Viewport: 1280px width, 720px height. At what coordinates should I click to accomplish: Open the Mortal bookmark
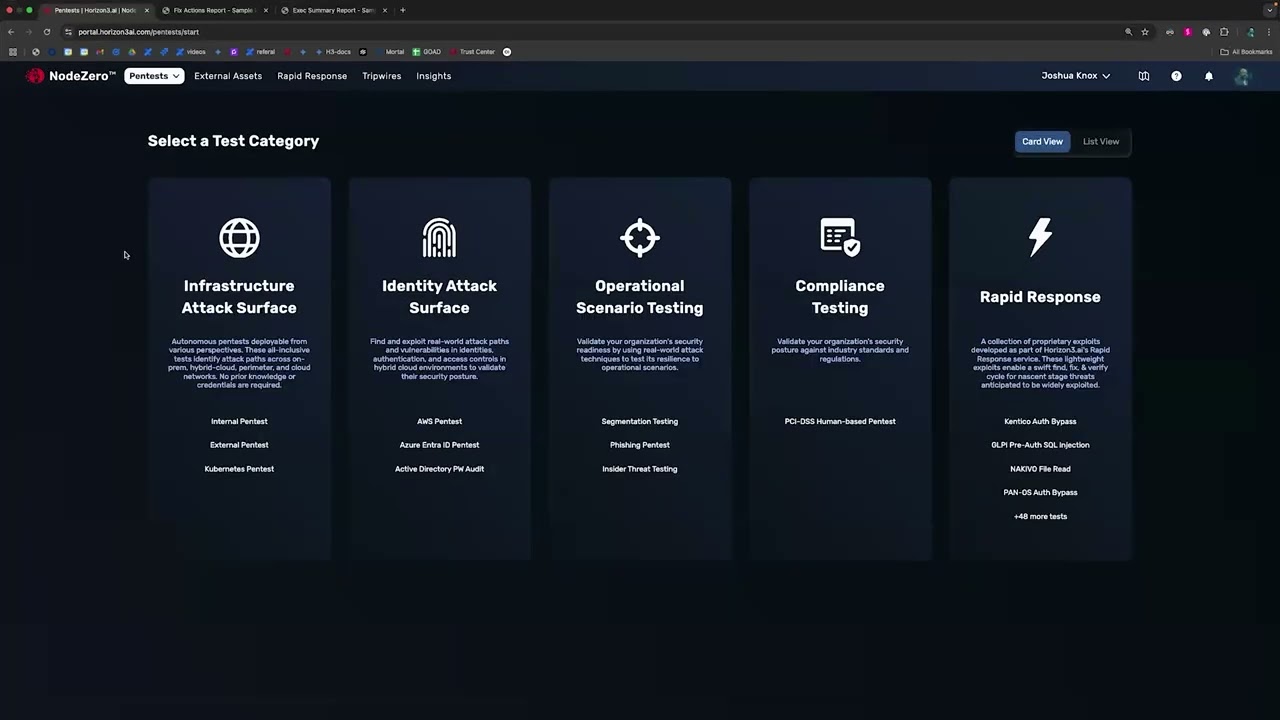pyautogui.click(x=389, y=52)
